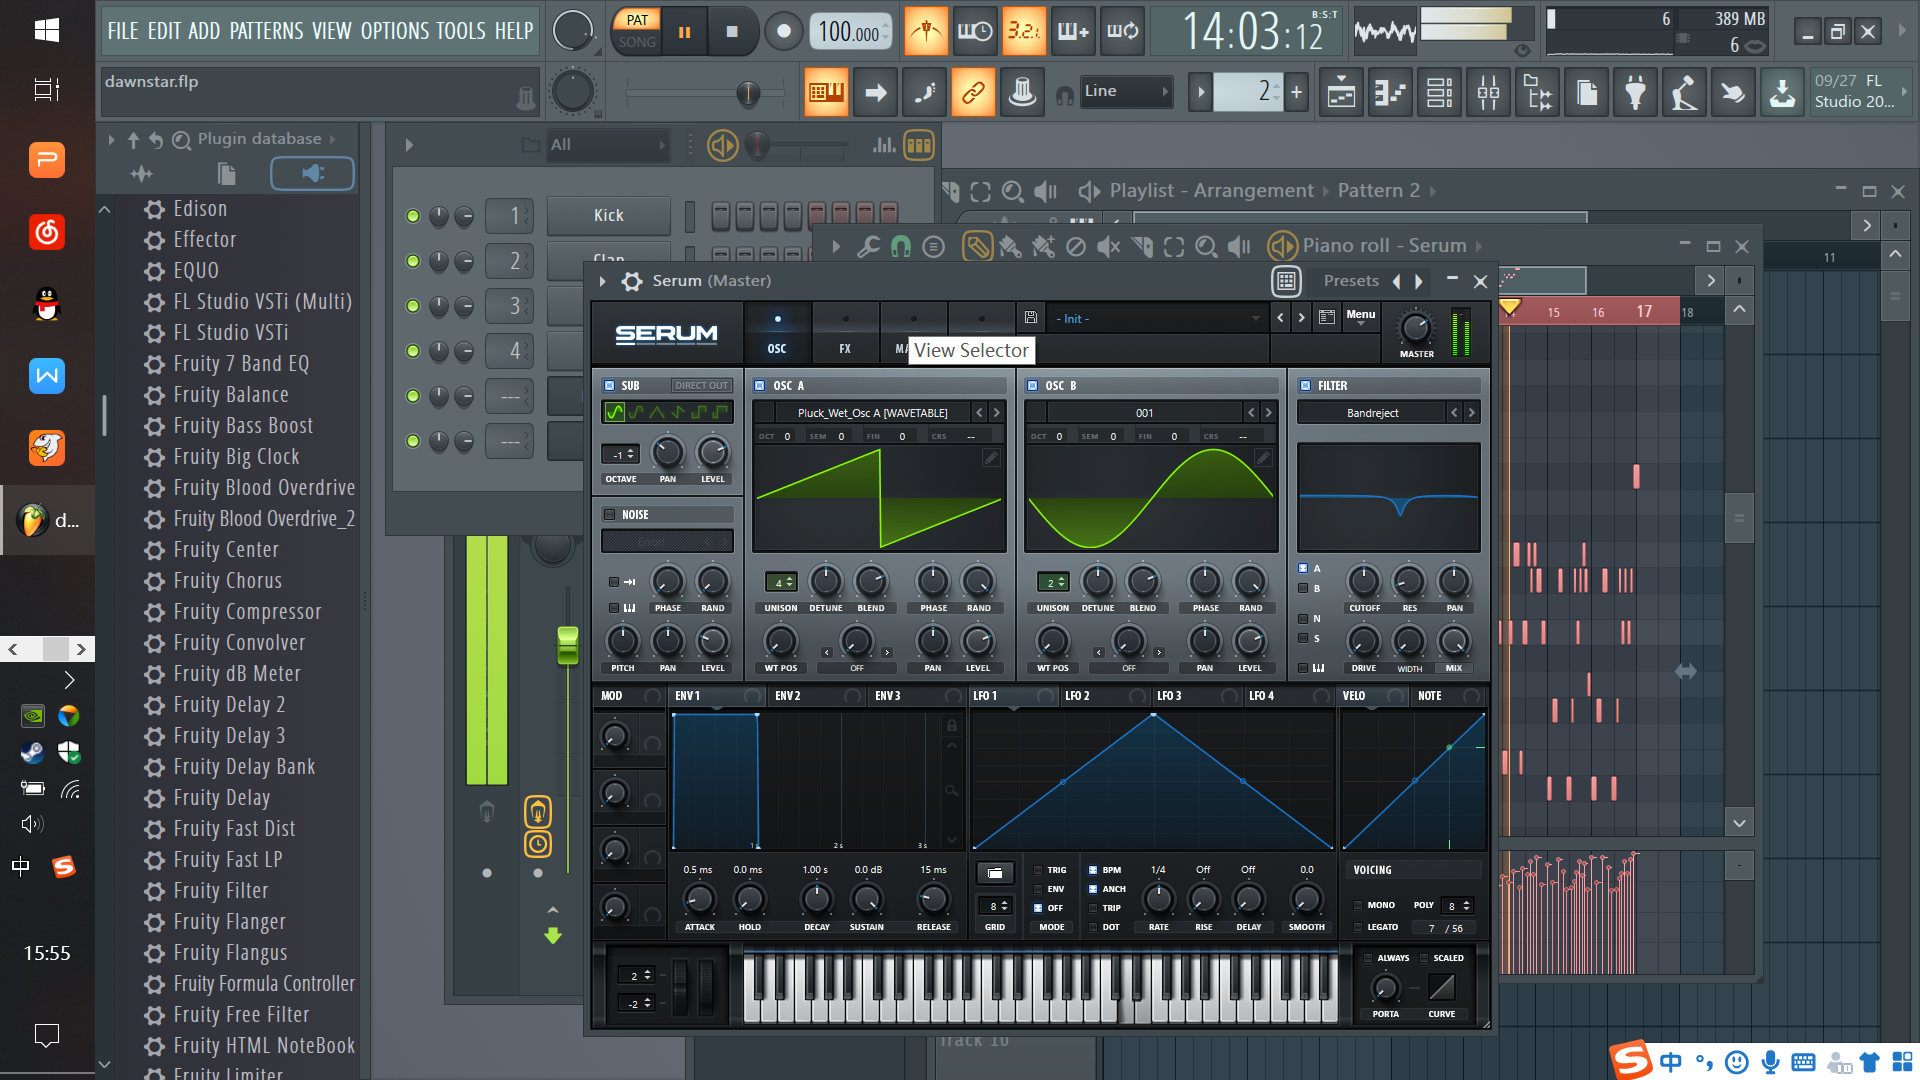Open the Piano roll view button
Viewport: 1920px width, 1080px height.
click(1390, 93)
